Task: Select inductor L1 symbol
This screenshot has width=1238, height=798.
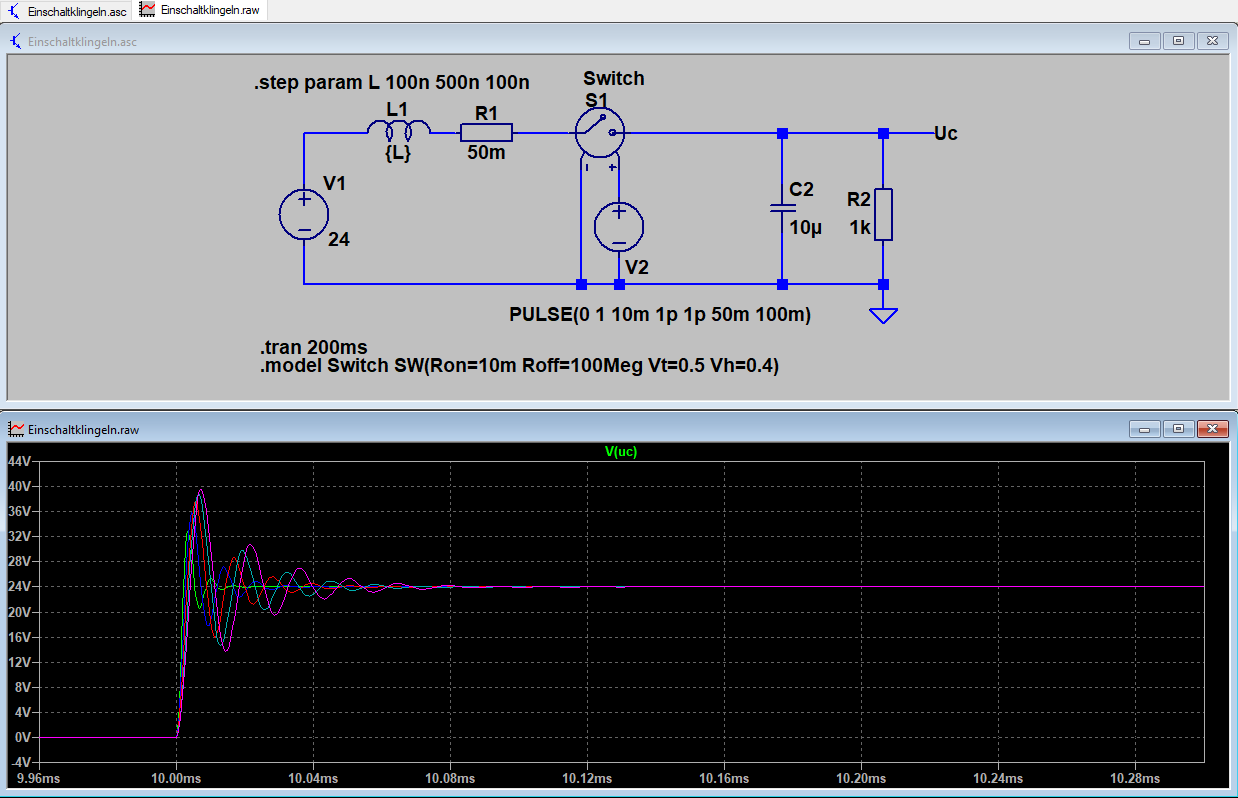Action: click(398, 129)
